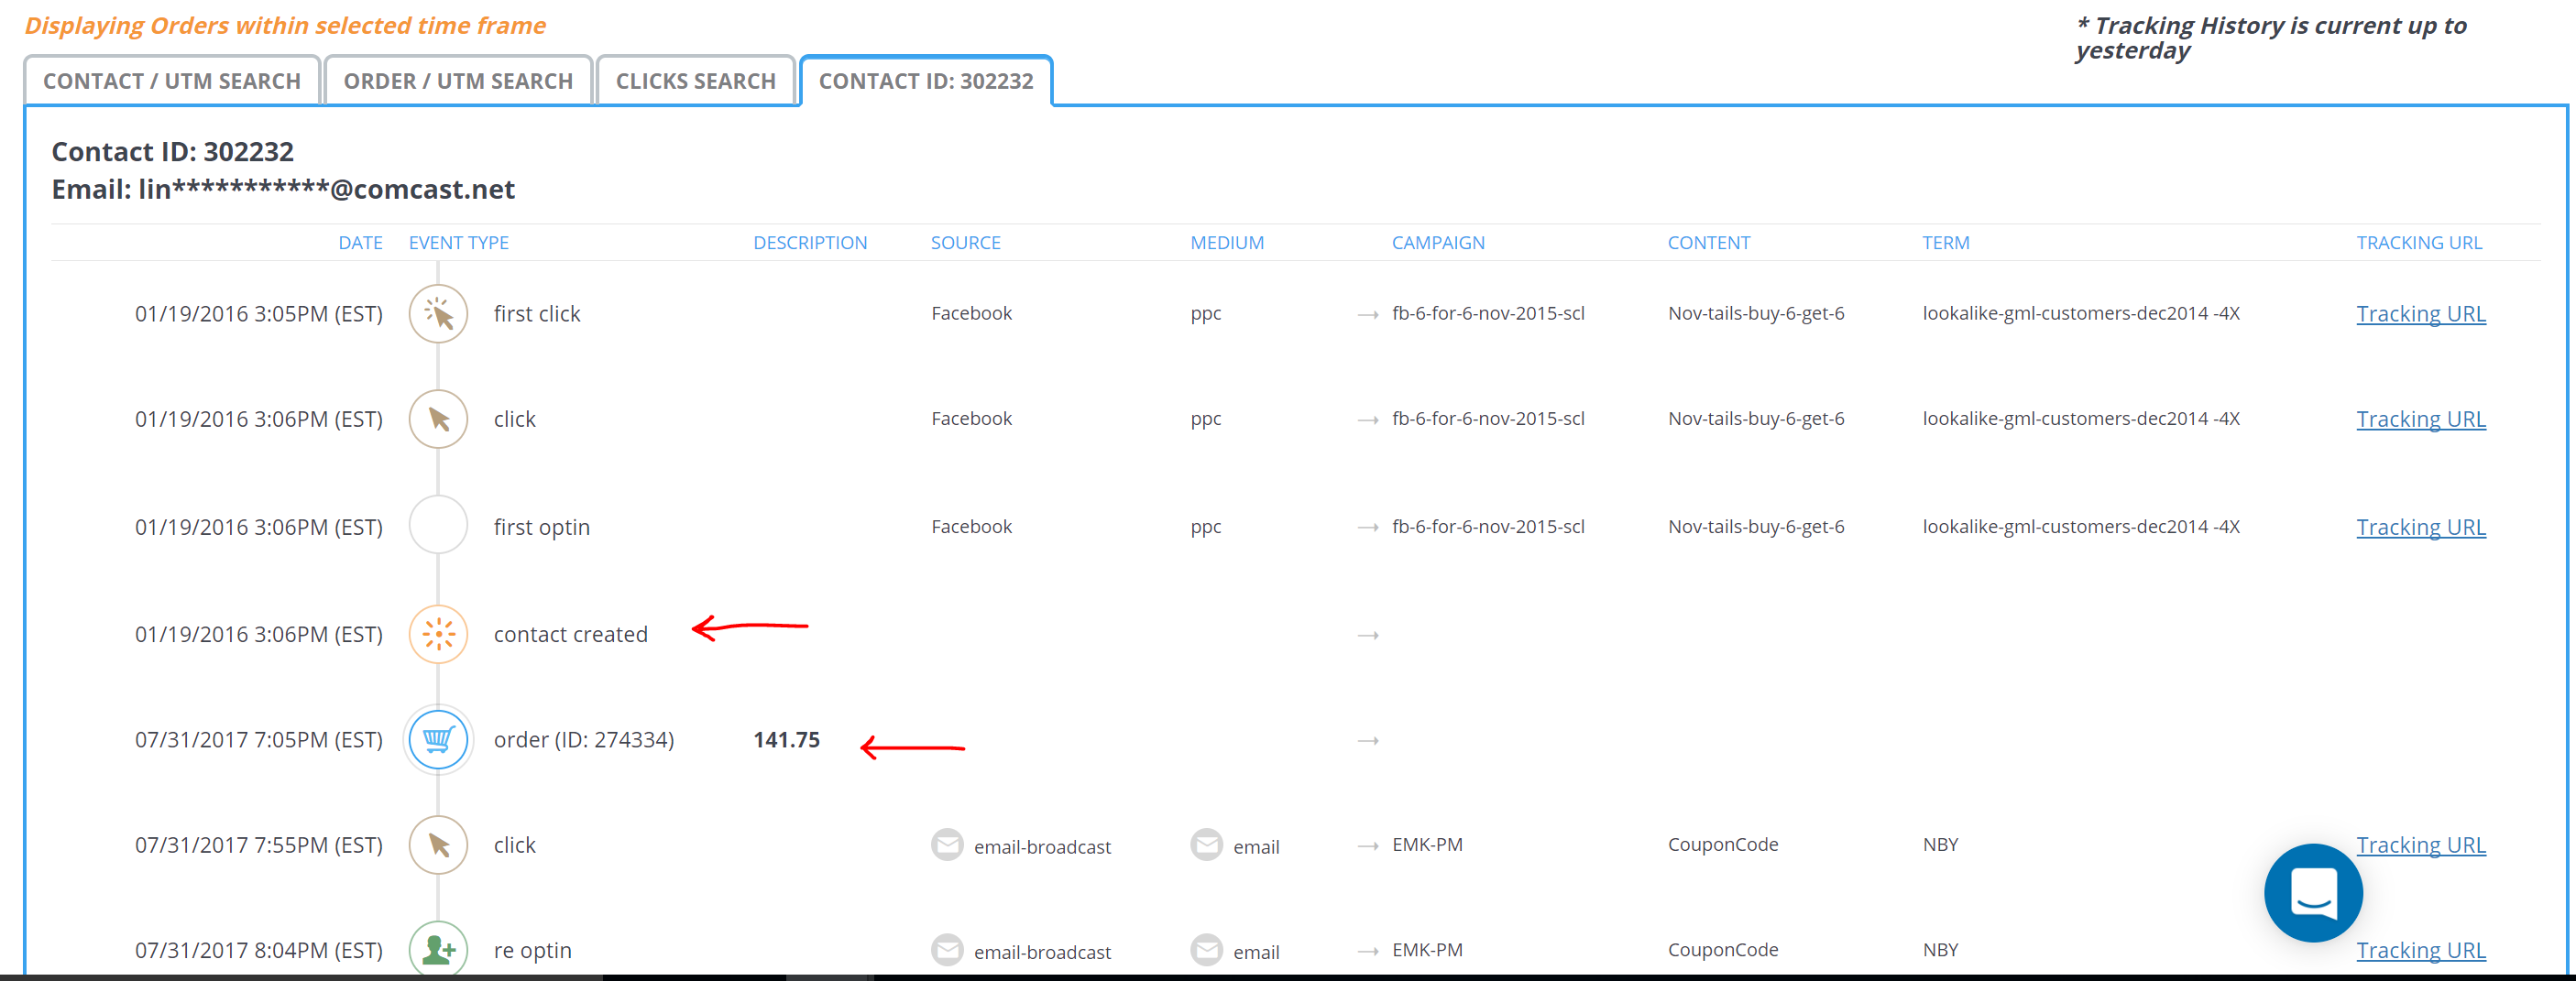
Task: Click envelope icon beside email-broadcast in click row
Action: [946, 845]
